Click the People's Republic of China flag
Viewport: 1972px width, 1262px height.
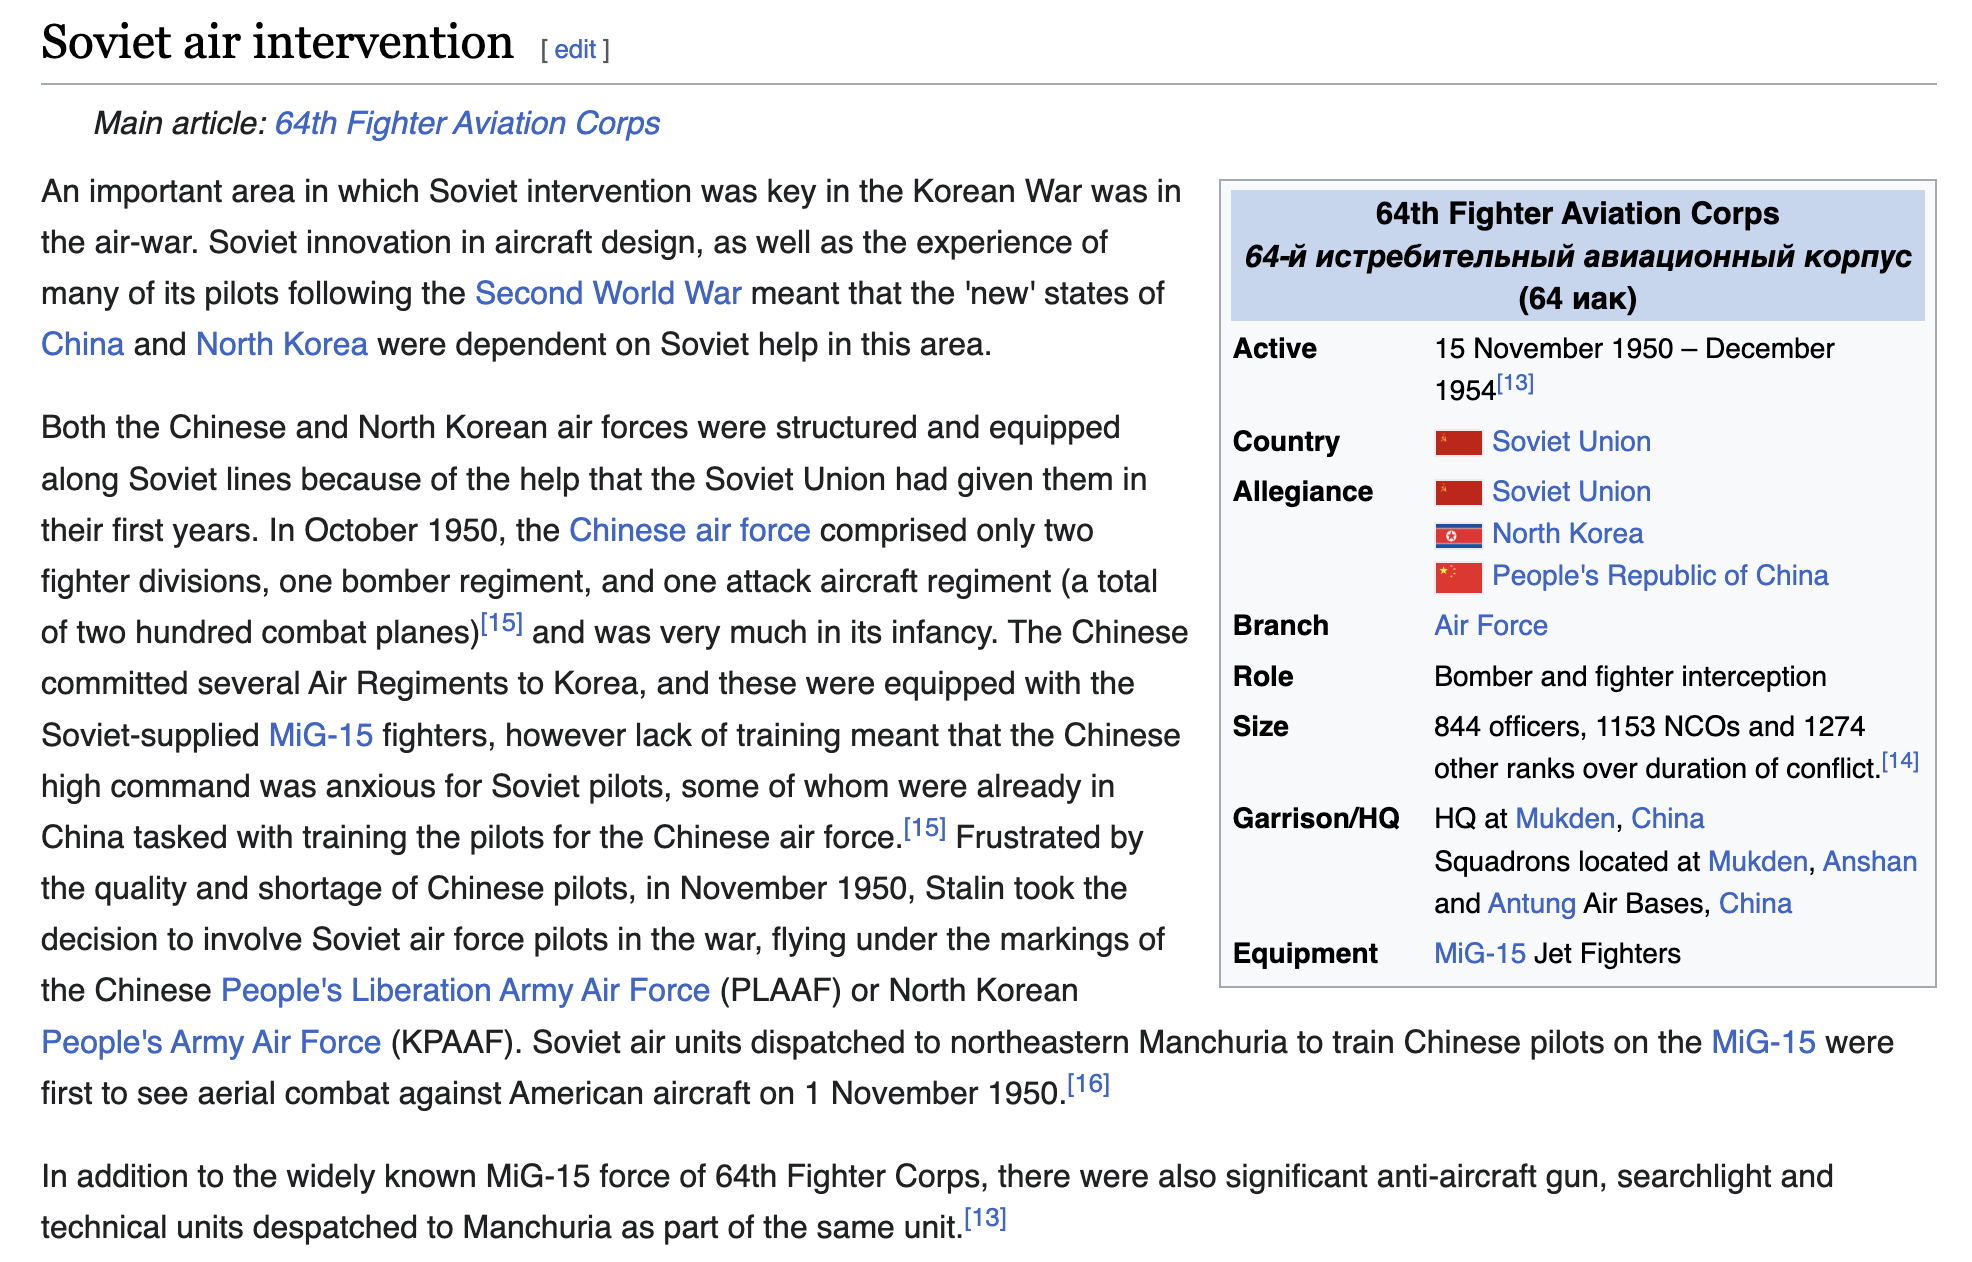pos(1457,577)
